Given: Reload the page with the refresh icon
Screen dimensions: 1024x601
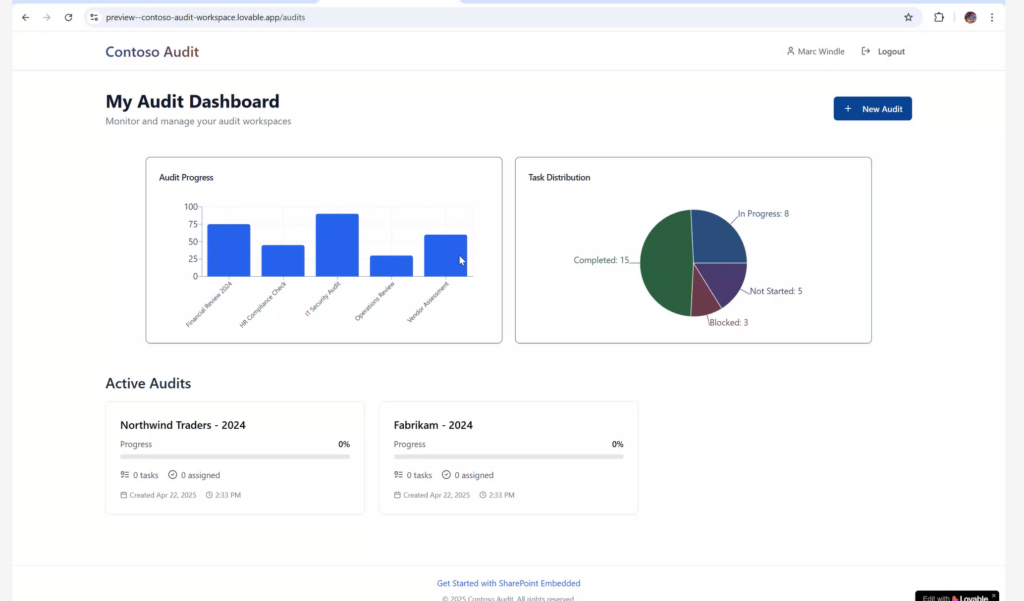Looking at the screenshot, I should pyautogui.click(x=69, y=18).
